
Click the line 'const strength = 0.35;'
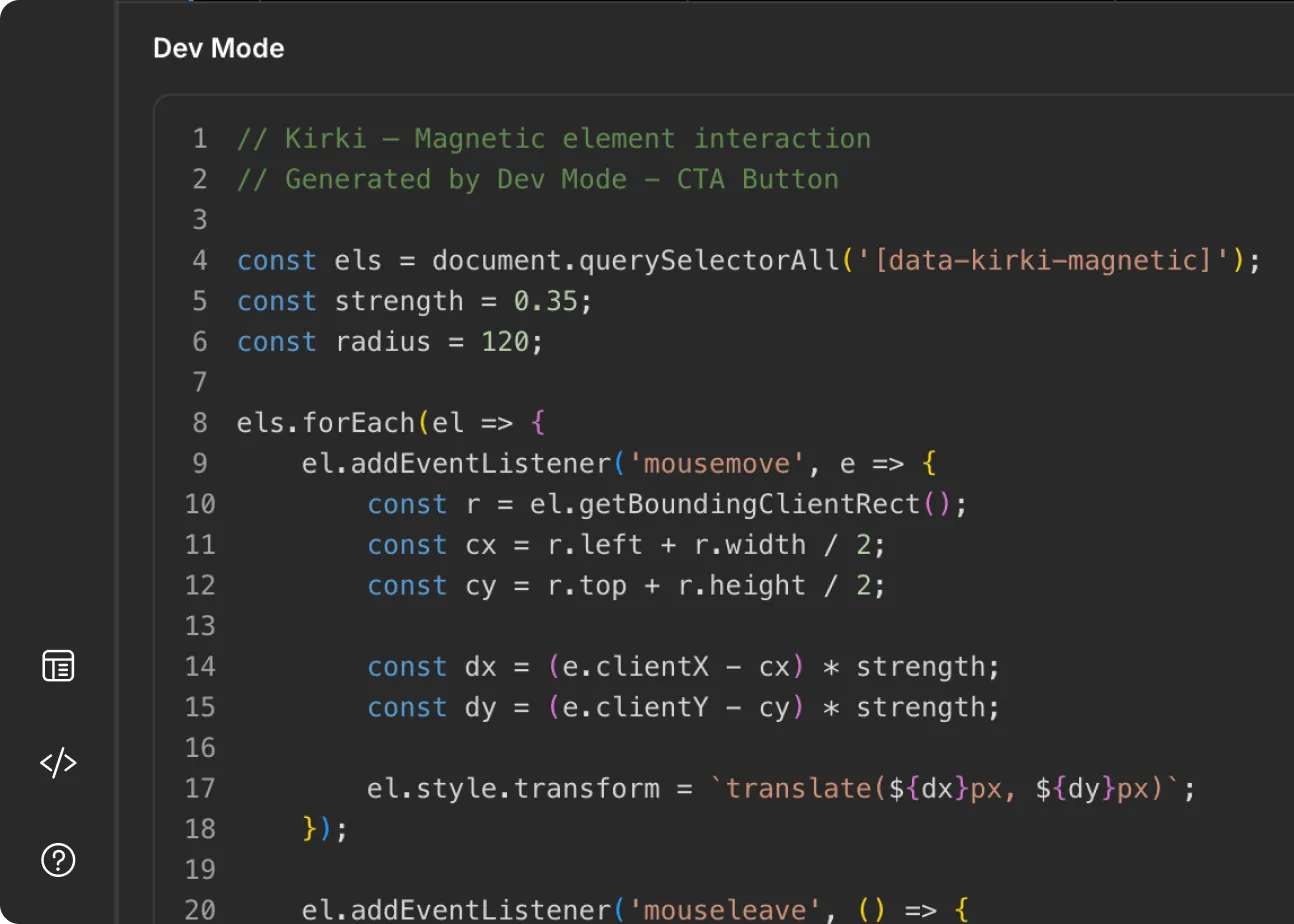click(x=415, y=301)
